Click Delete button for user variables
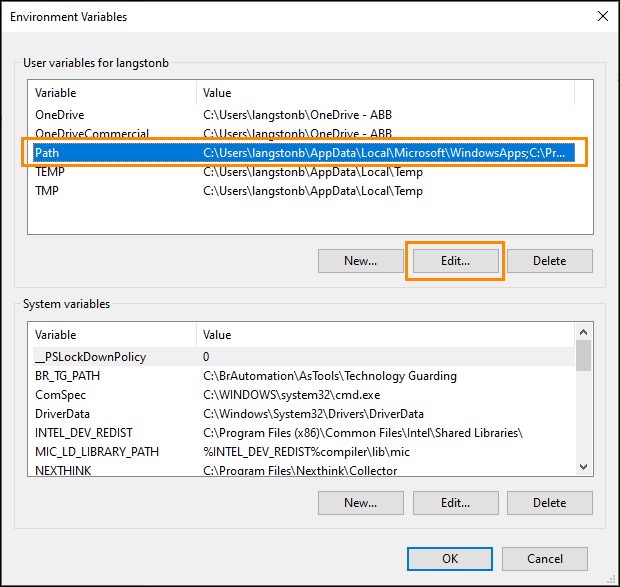620x587 pixels. [549, 261]
